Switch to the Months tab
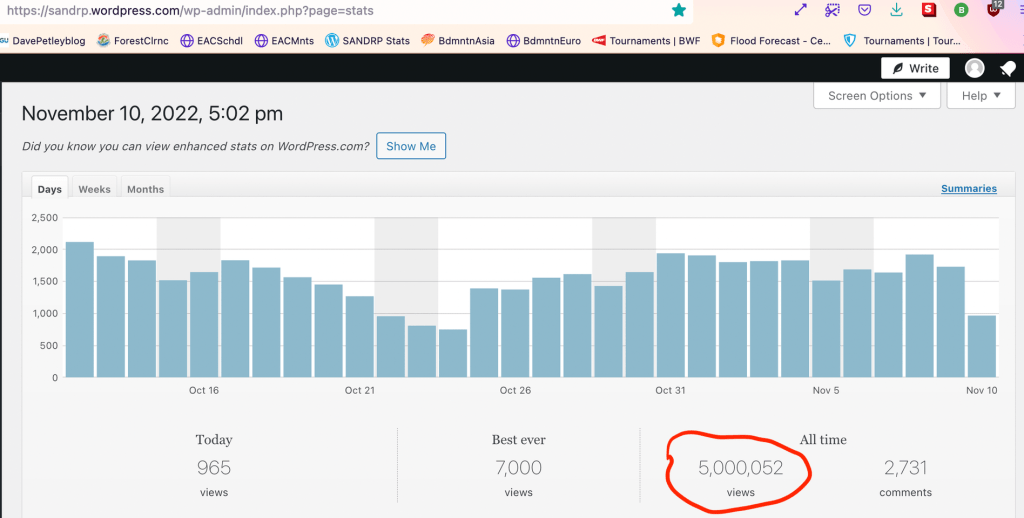The width and height of the screenshot is (1024, 518). click(145, 189)
